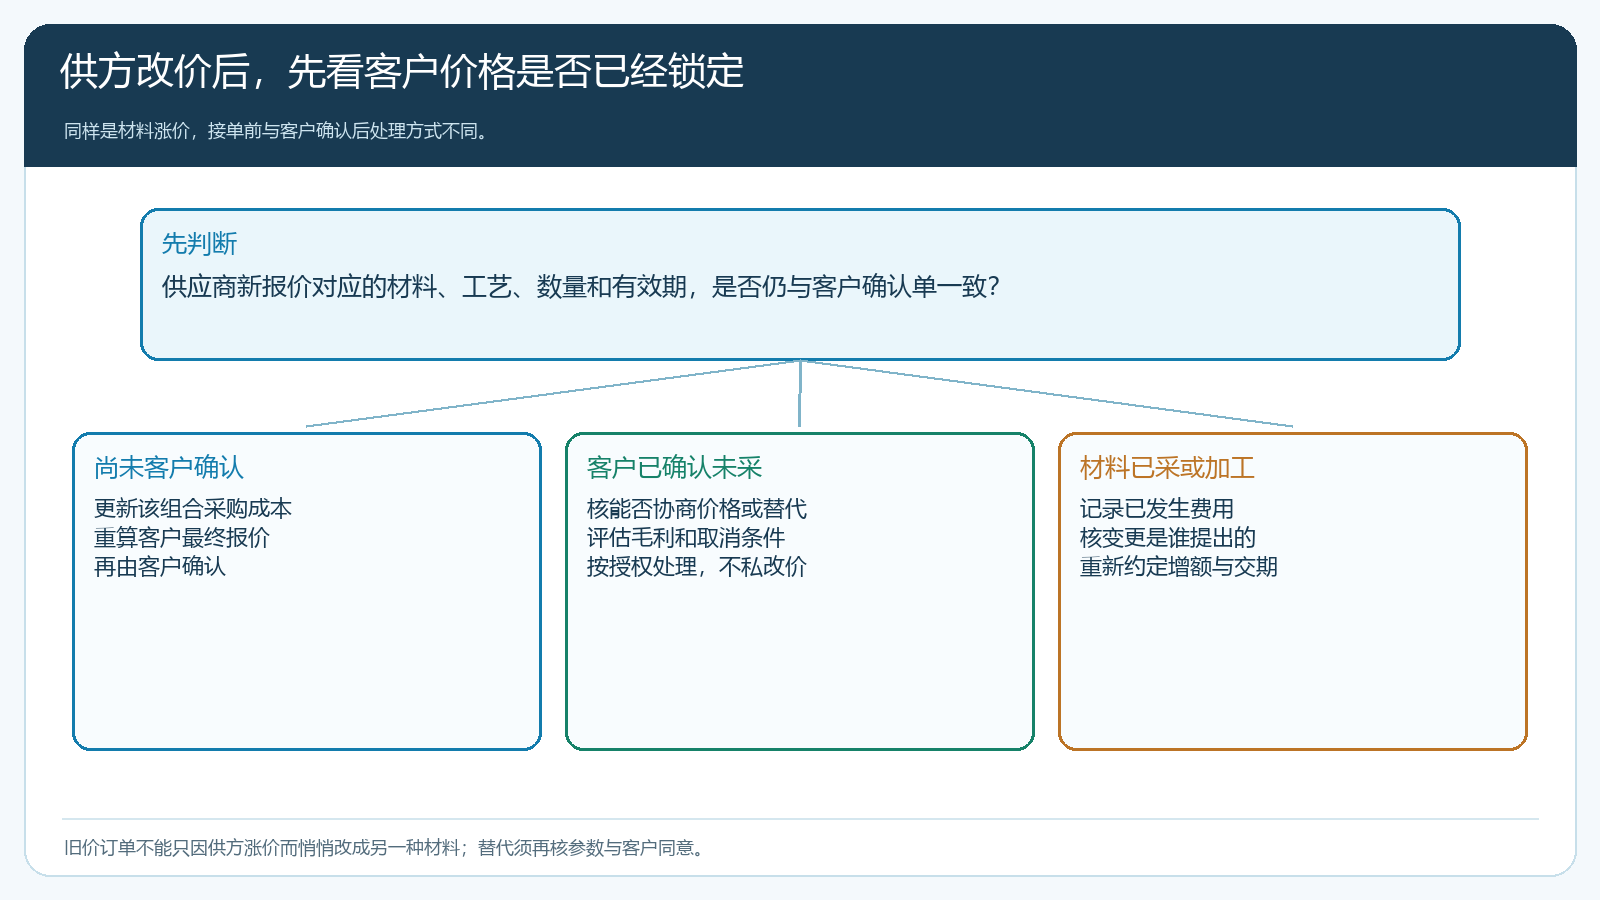This screenshot has height=900, width=1600.
Task: Click the line 核变更是谁提出的
Action: [1168, 538]
